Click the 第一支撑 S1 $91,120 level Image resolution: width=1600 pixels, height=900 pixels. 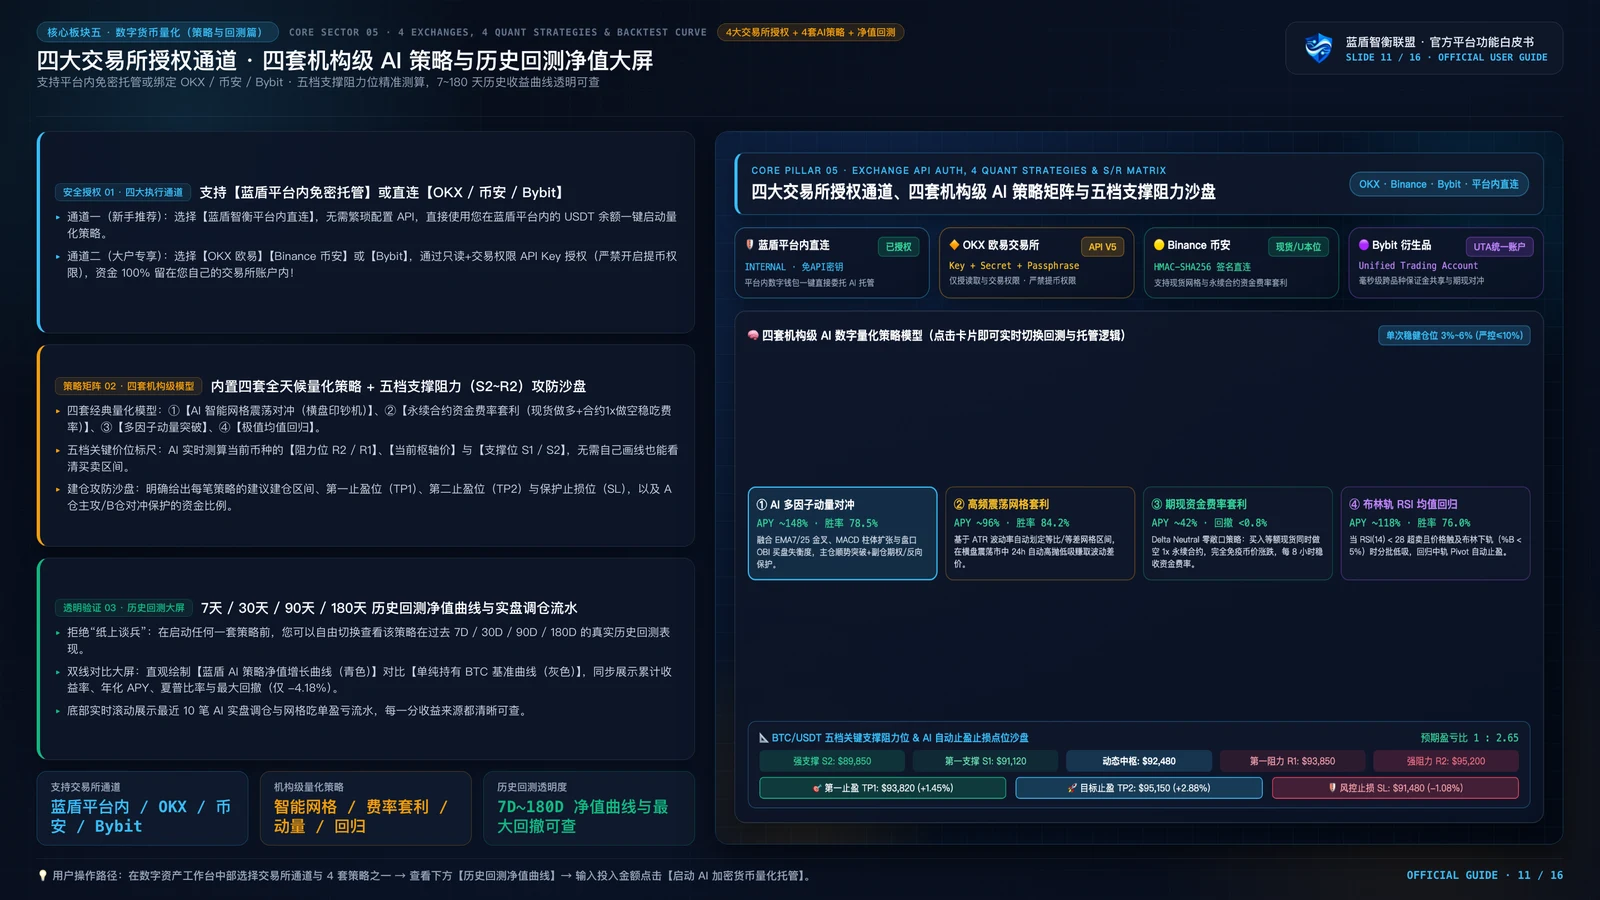click(x=985, y=761)
